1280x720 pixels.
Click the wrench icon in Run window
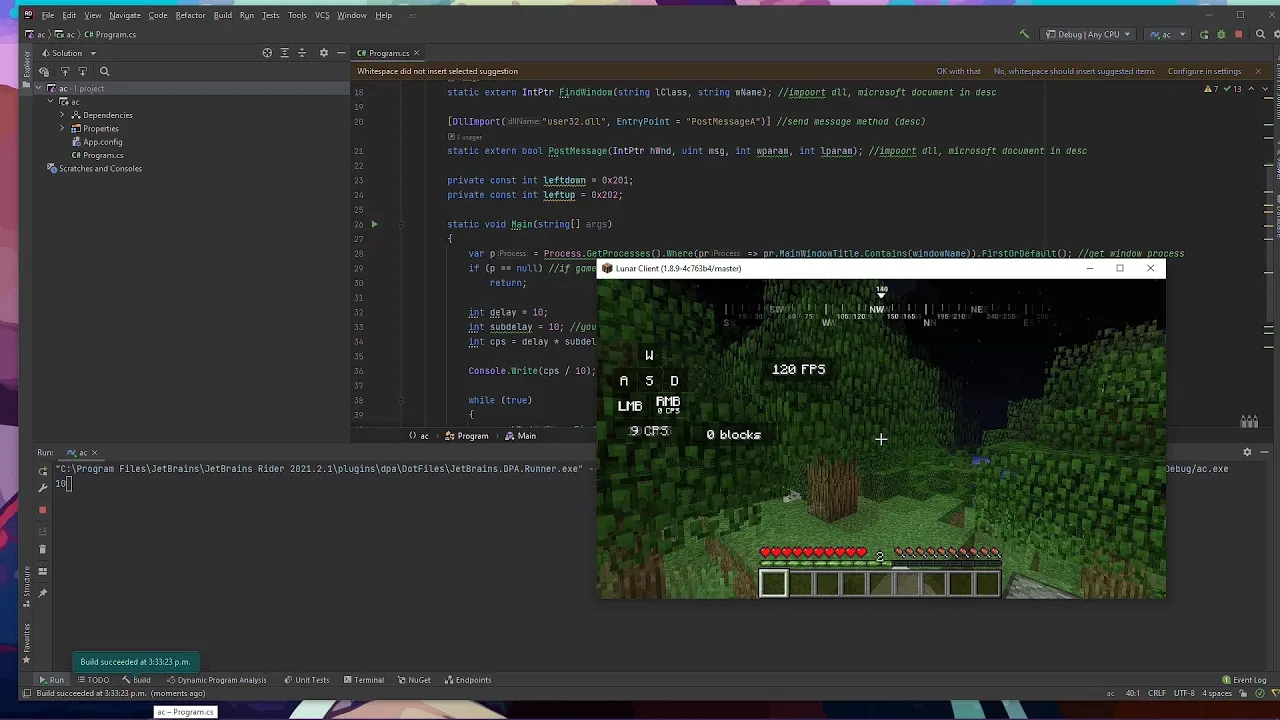pos(42,488)
